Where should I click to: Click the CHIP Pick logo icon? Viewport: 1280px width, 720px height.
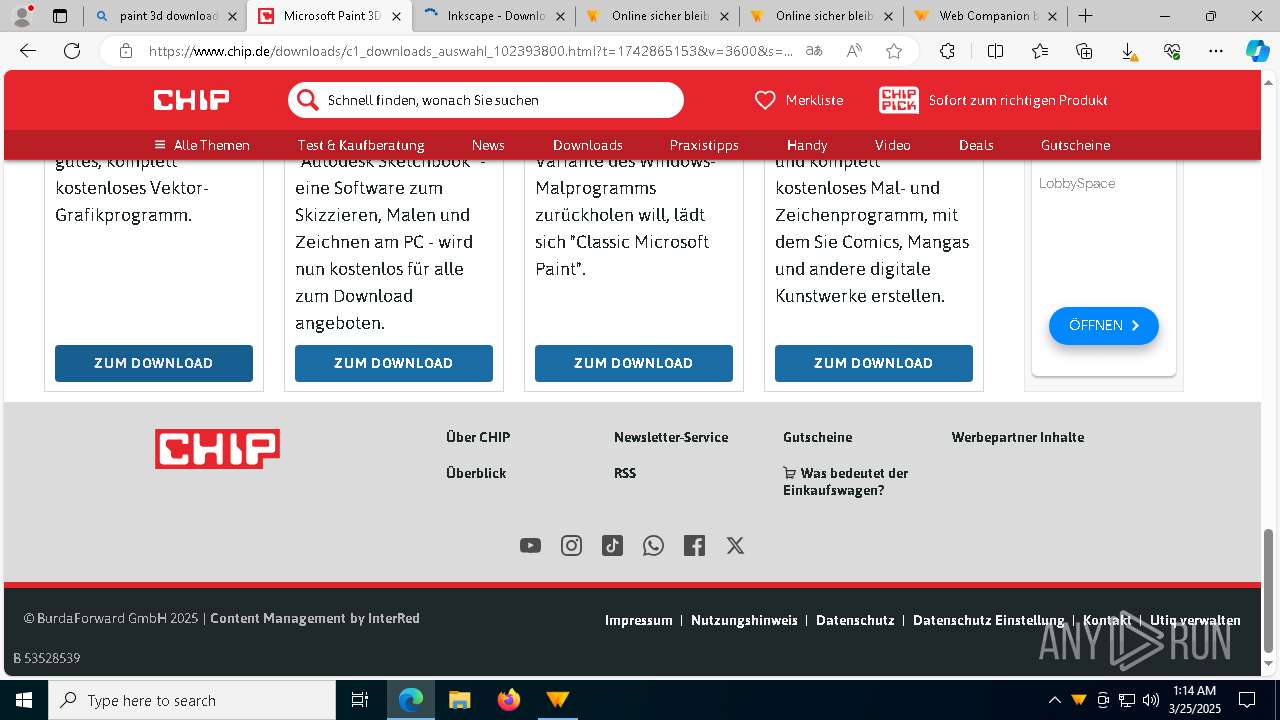click(x=898, y=100)
